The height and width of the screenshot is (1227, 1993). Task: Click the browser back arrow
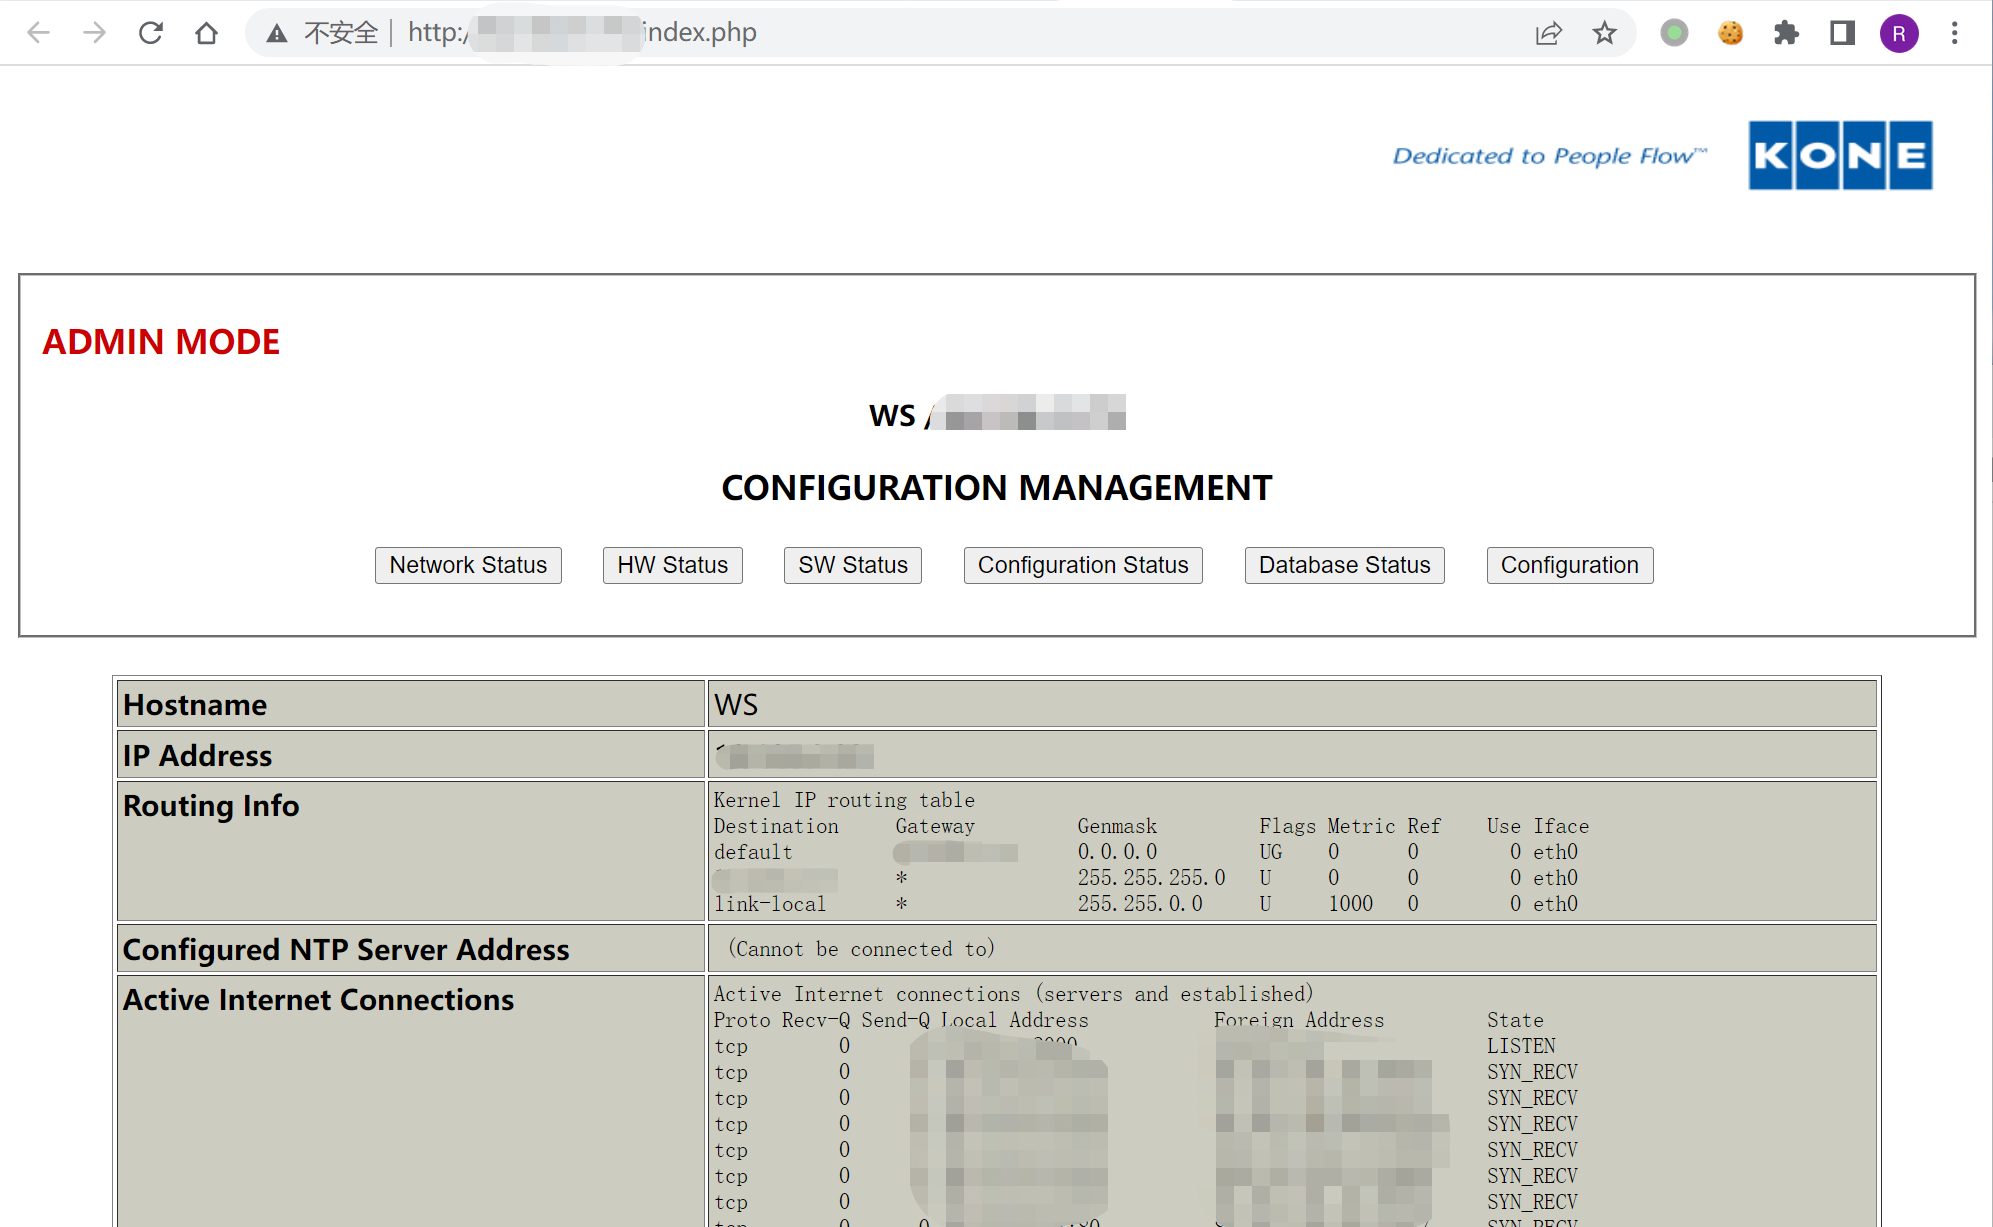(39, 33)
